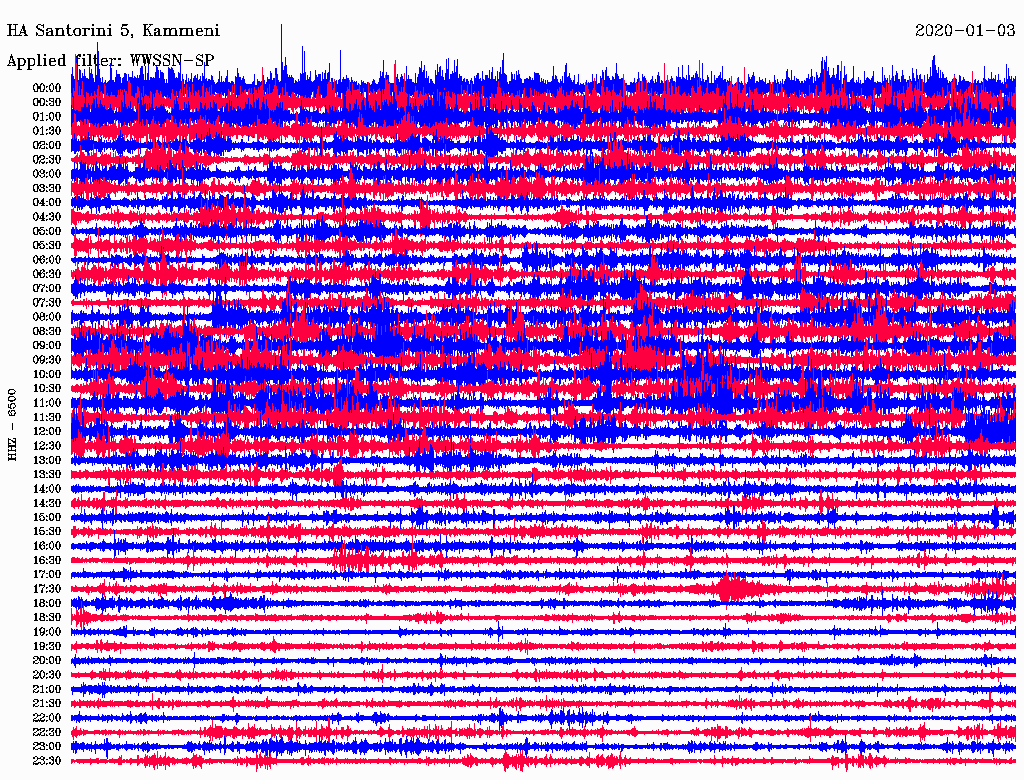Select the 18:00 time label
This screenshot has width=1024, height=780.
47,604
